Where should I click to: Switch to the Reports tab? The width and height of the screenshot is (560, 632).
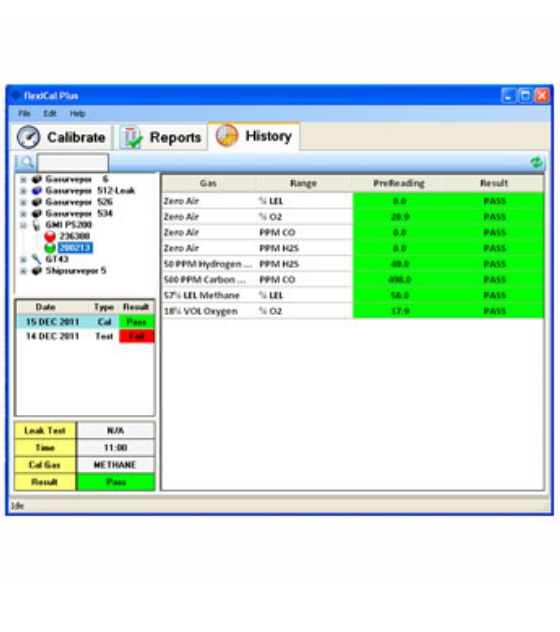(x=160, y=137)
